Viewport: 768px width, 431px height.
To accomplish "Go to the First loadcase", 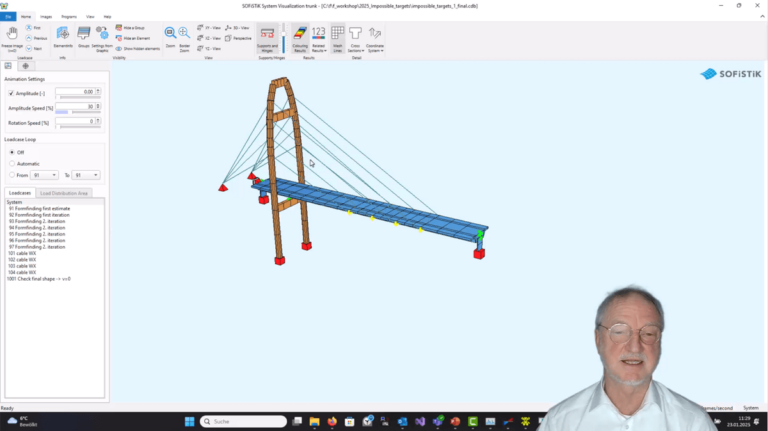I will tap(33, 28).
